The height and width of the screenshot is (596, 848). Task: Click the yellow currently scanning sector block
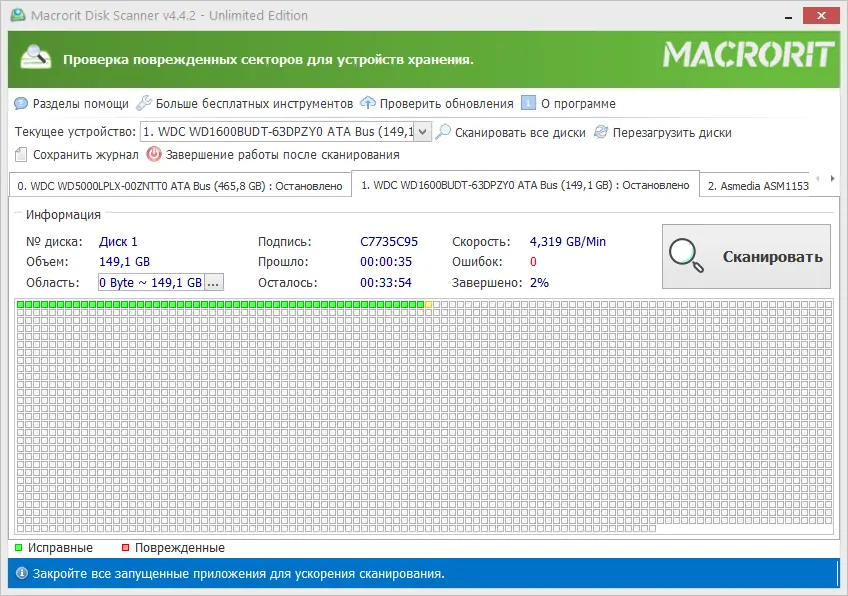(429, 304)
